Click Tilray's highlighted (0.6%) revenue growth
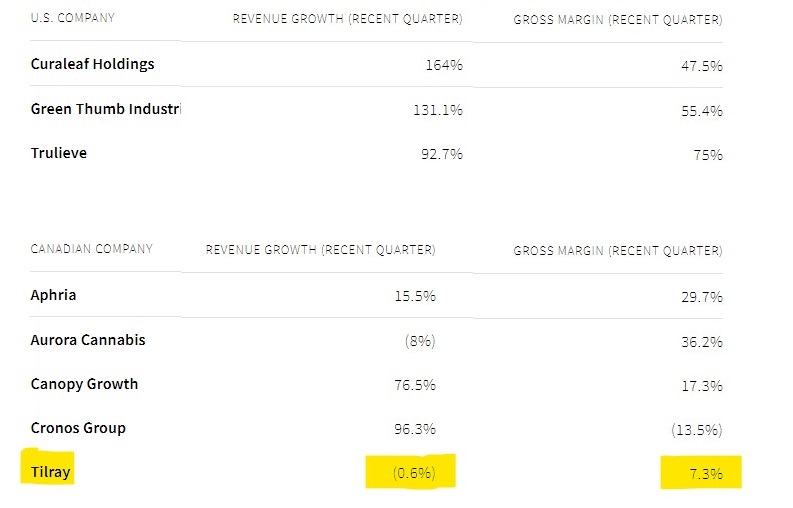The image size is (793, 508). [414, 473]
